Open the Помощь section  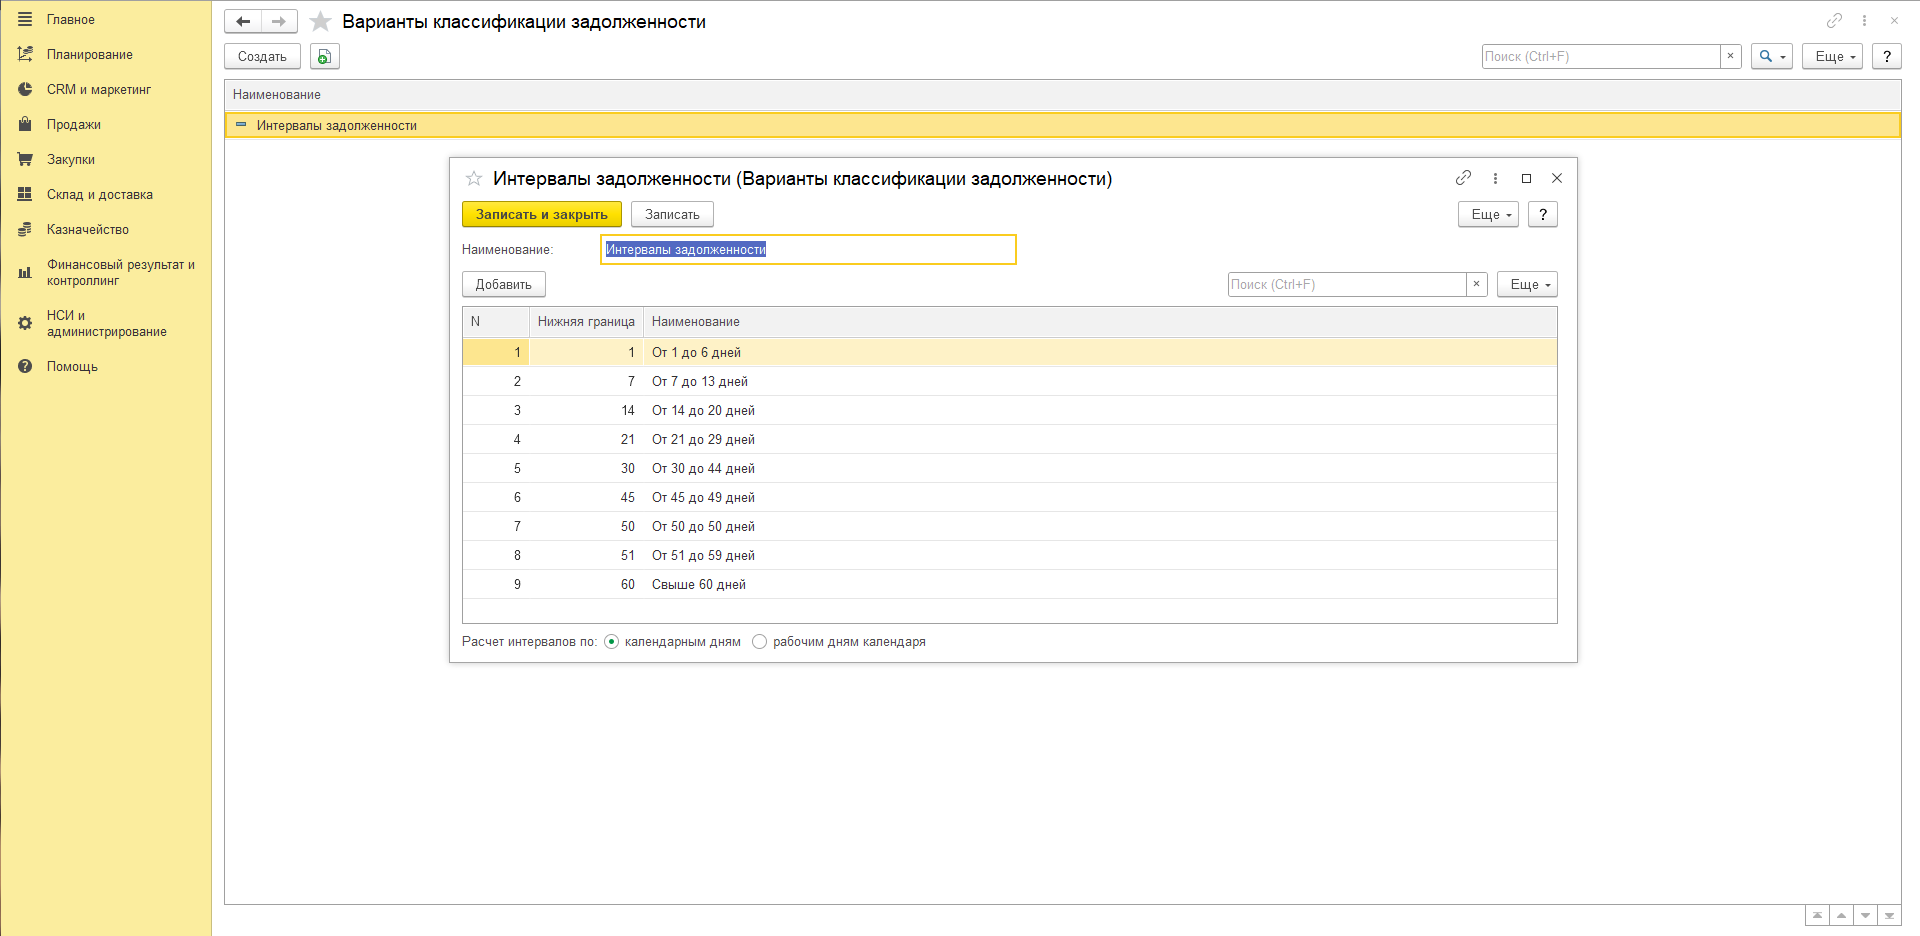click(x=72, y=366)
